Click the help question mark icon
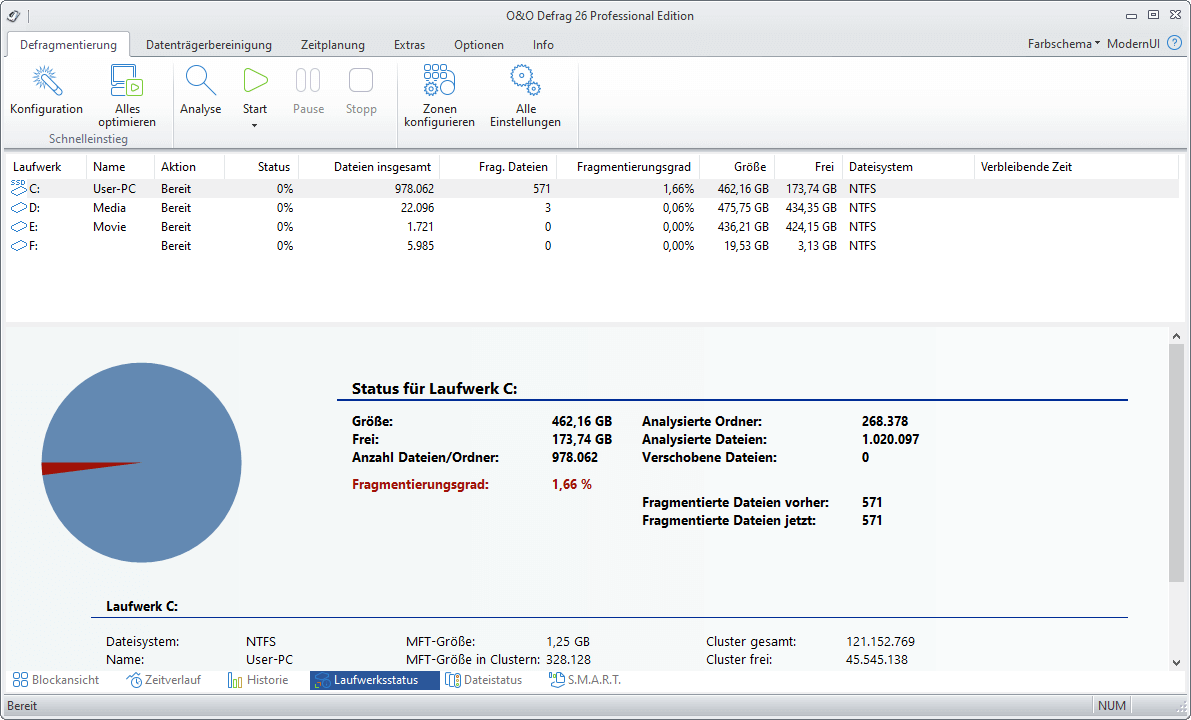This screenshot has width=1191, height=720. (1174, 43)
